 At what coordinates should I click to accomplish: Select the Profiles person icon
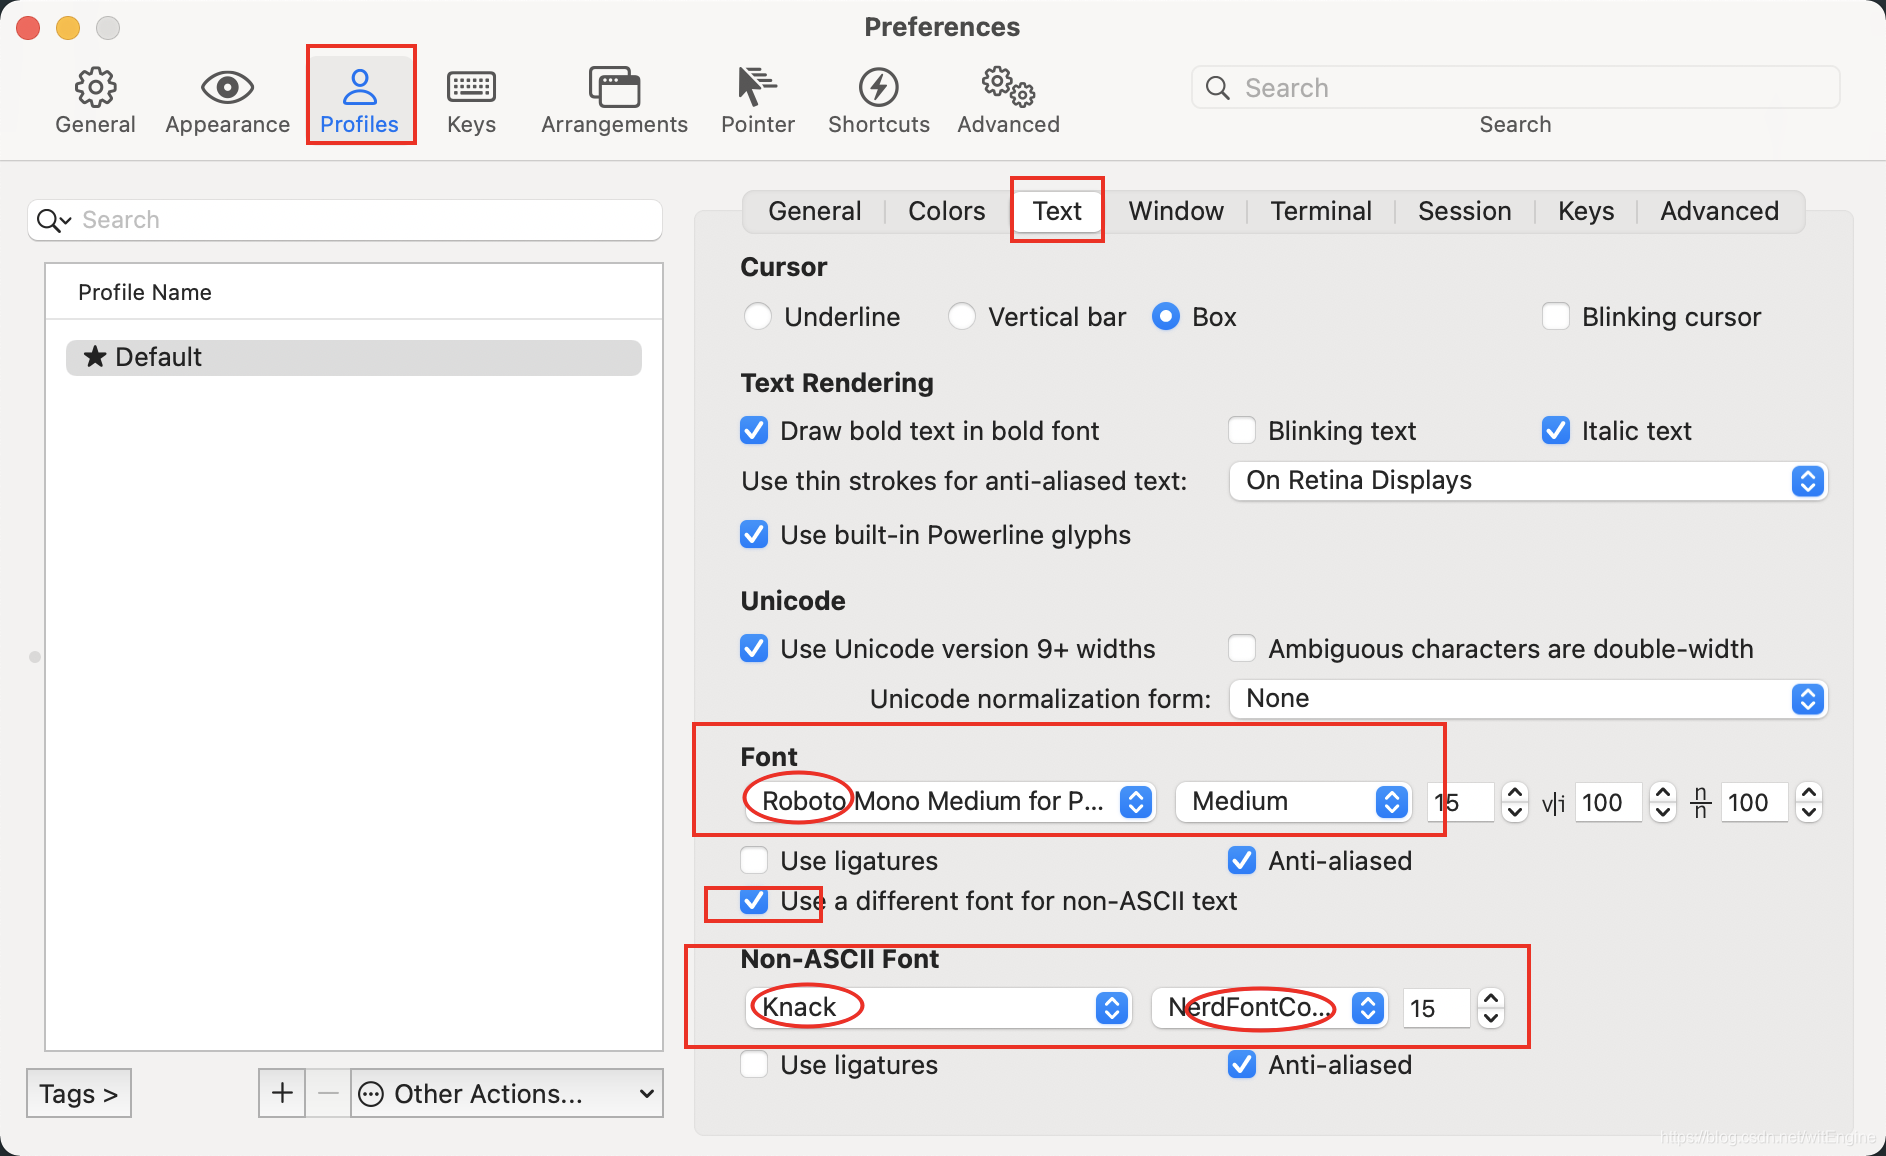[x=359, y=87]
